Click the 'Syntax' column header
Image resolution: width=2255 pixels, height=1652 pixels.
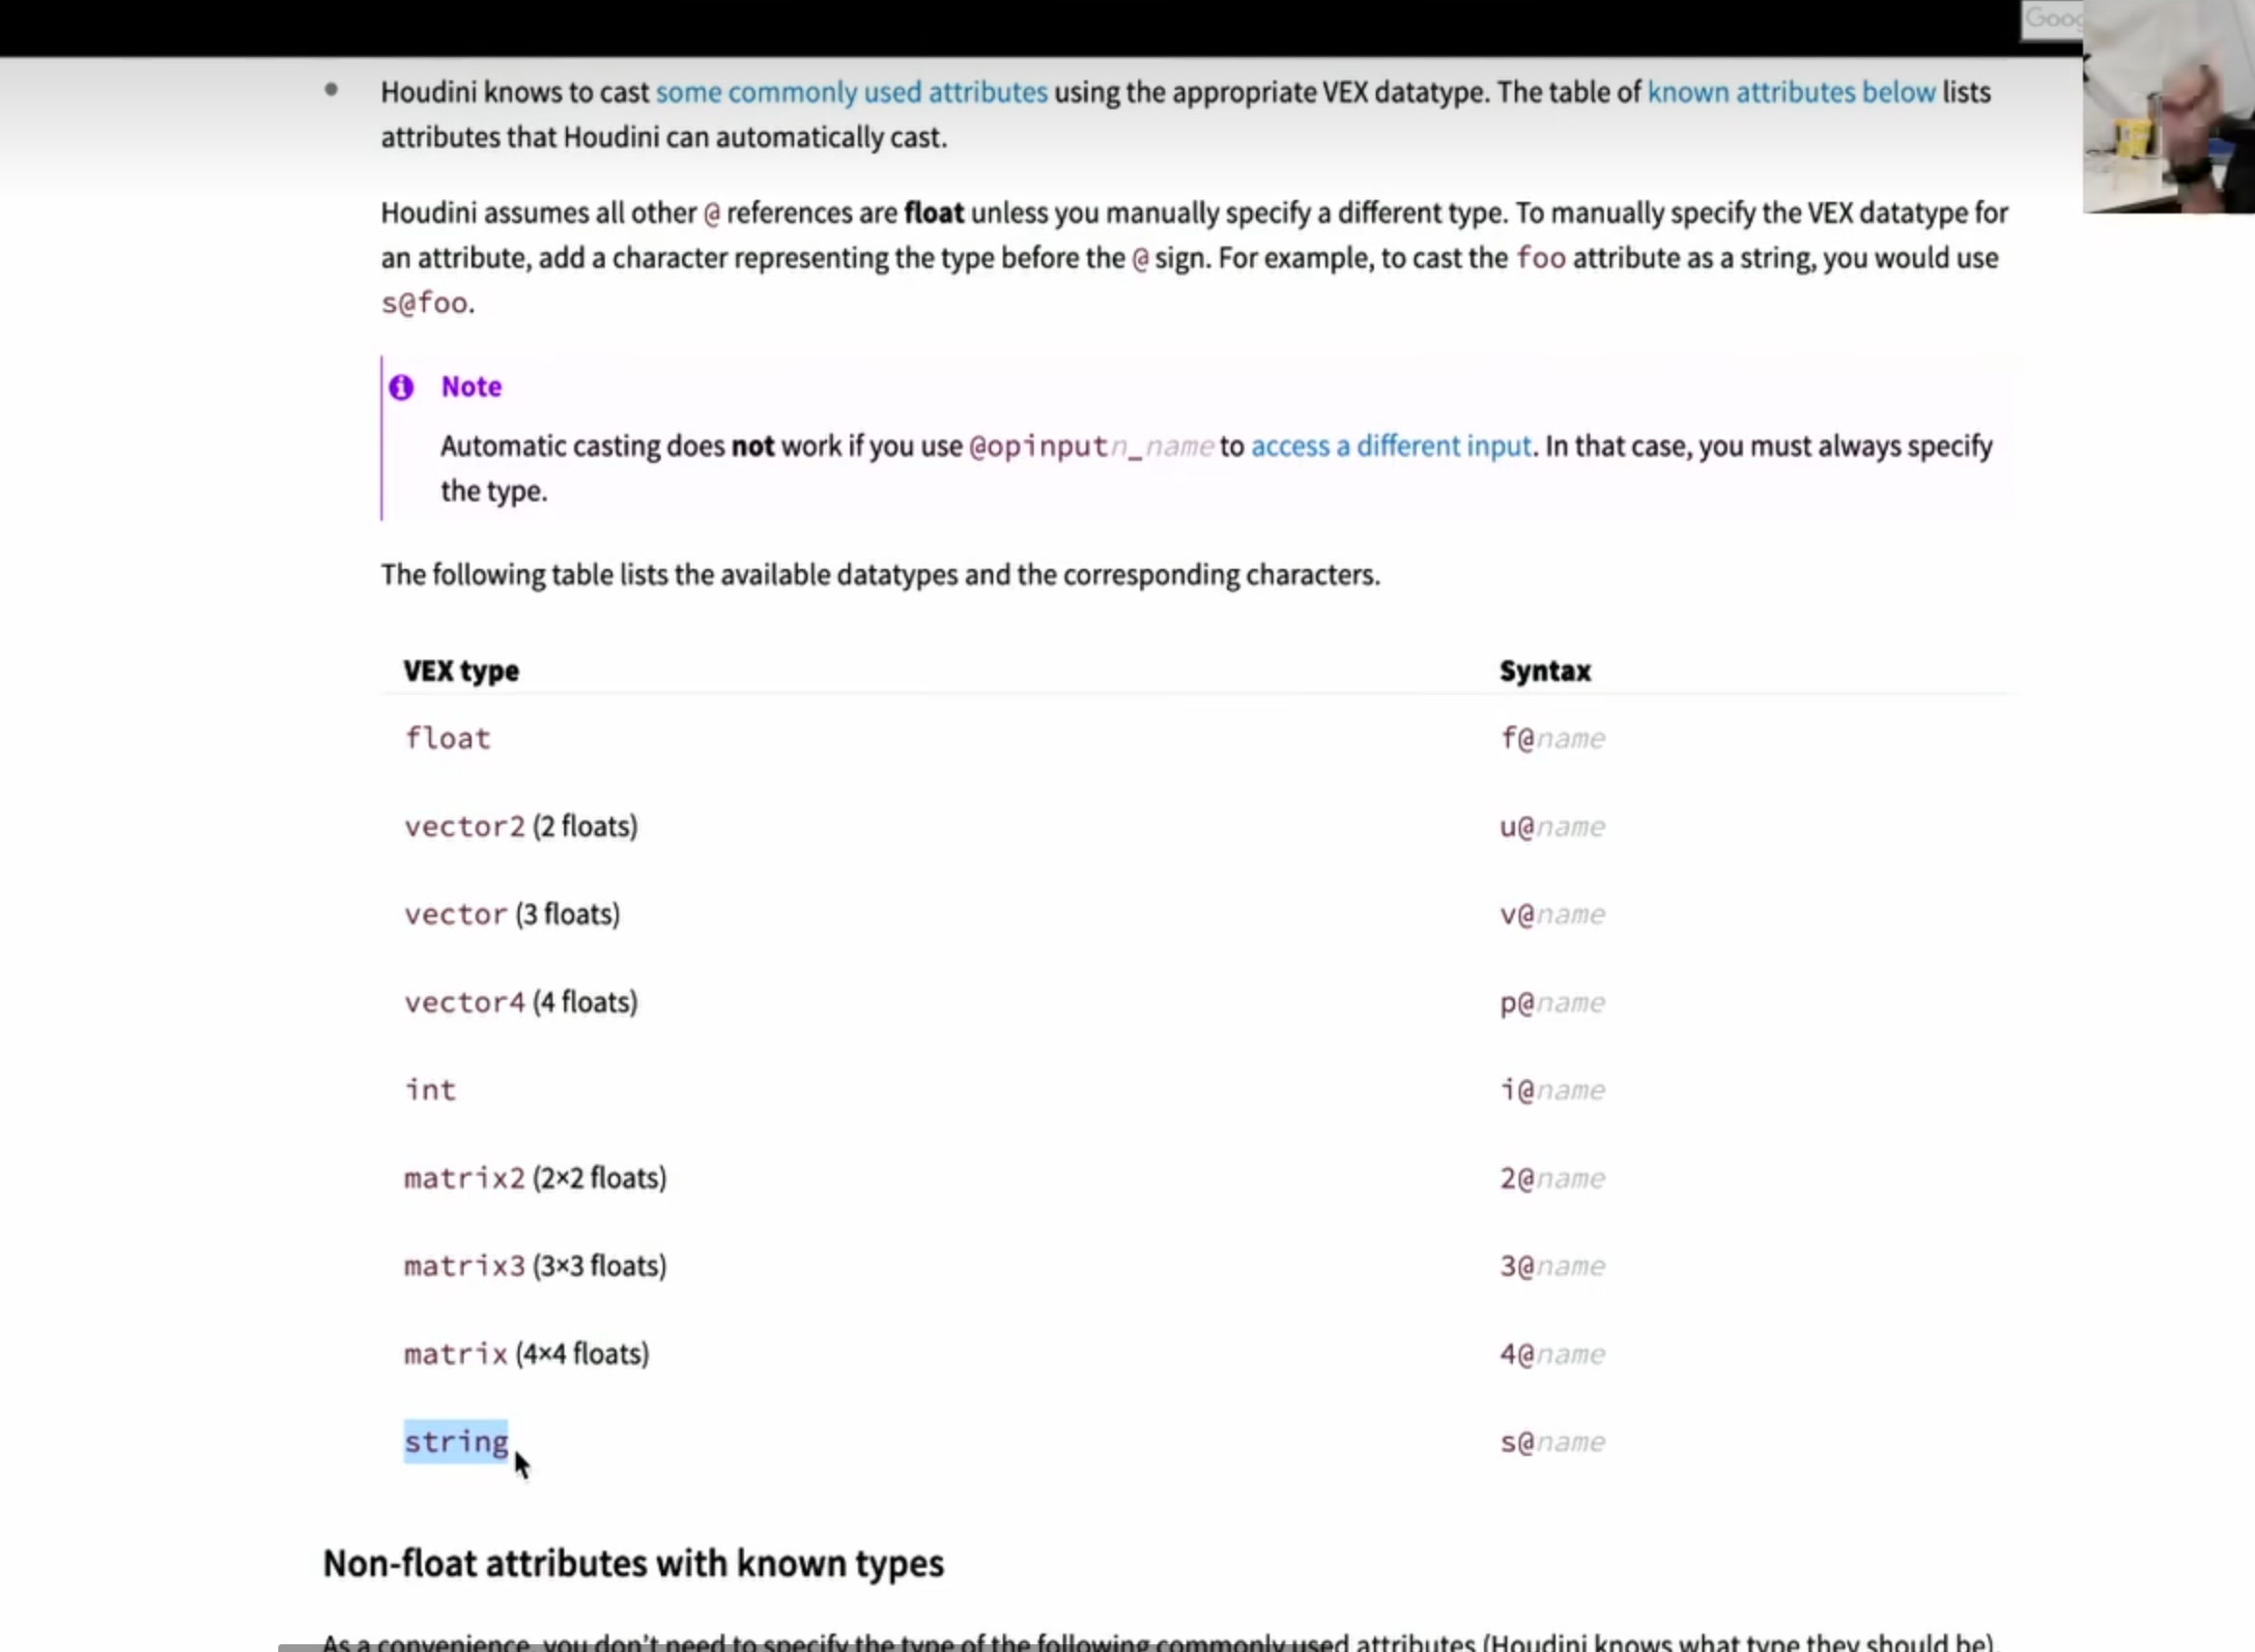coord(1545,670)
